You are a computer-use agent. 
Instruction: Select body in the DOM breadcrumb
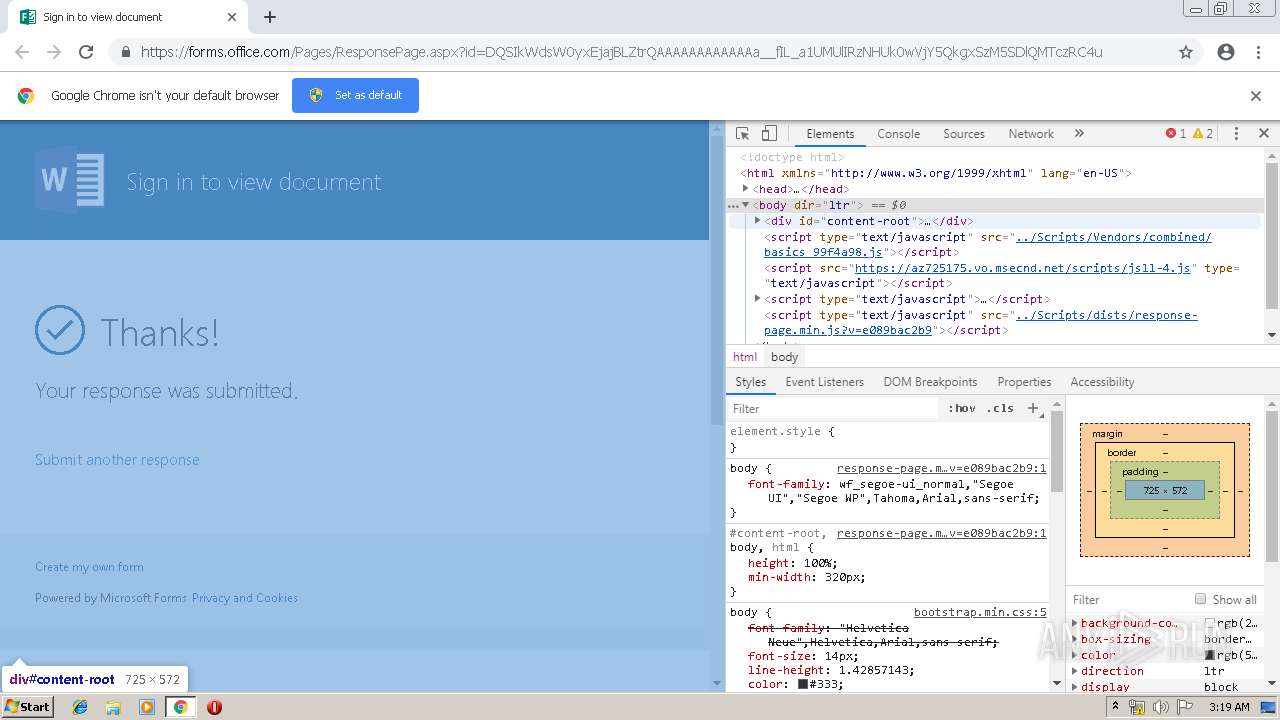point(785,357)
